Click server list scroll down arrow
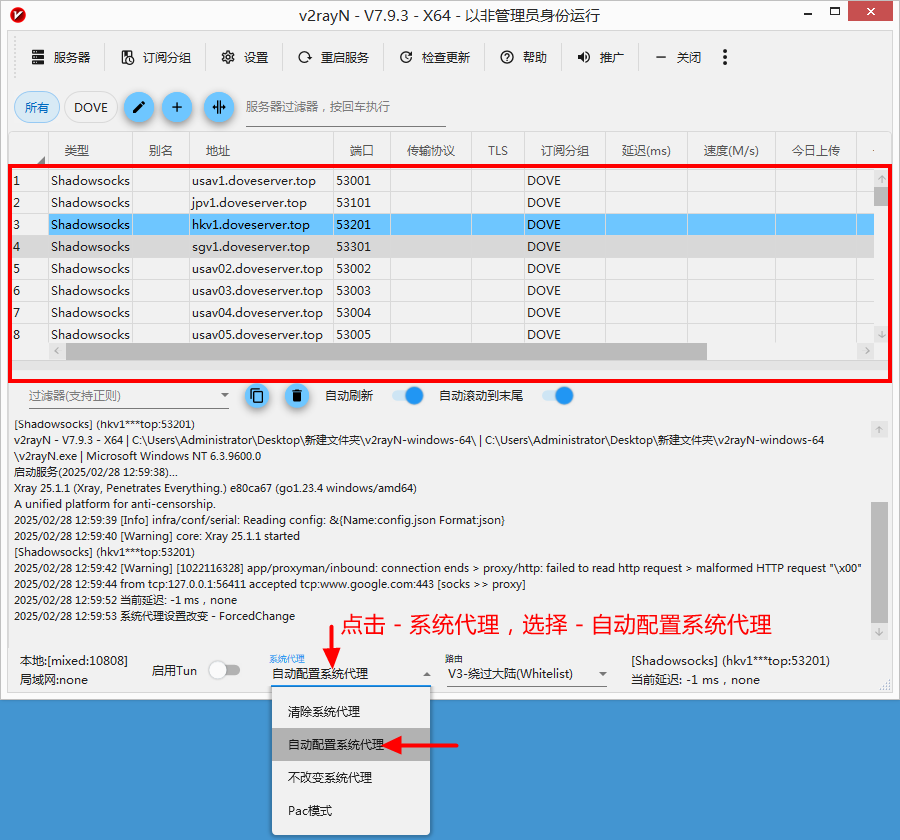900x840 pixels. coord(882,334)
